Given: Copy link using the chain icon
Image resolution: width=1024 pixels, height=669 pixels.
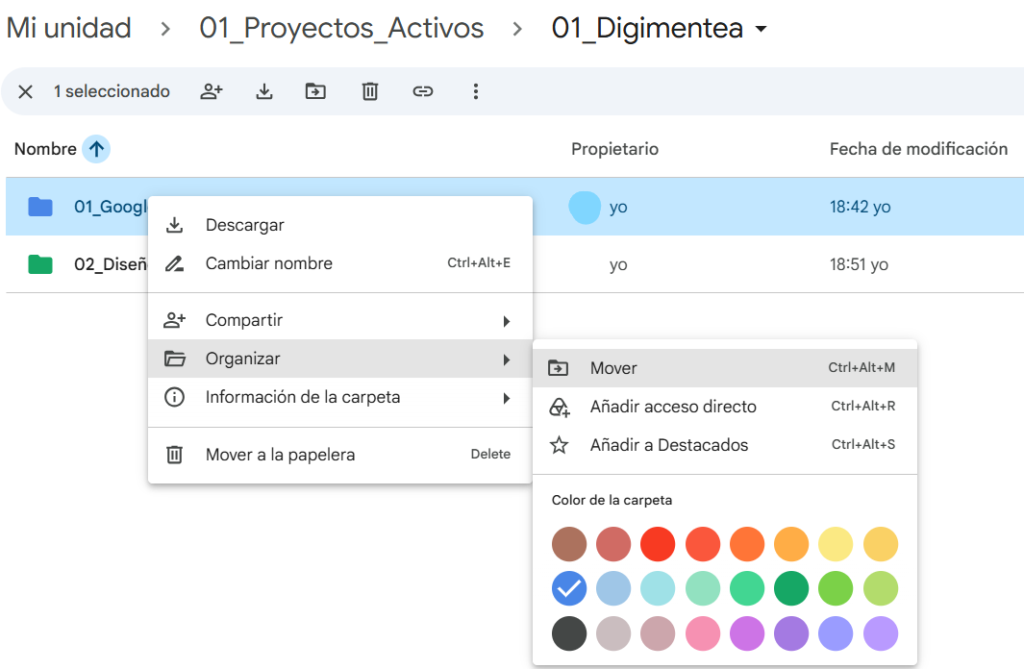Looking at the screenshot, I should (423, 91).
